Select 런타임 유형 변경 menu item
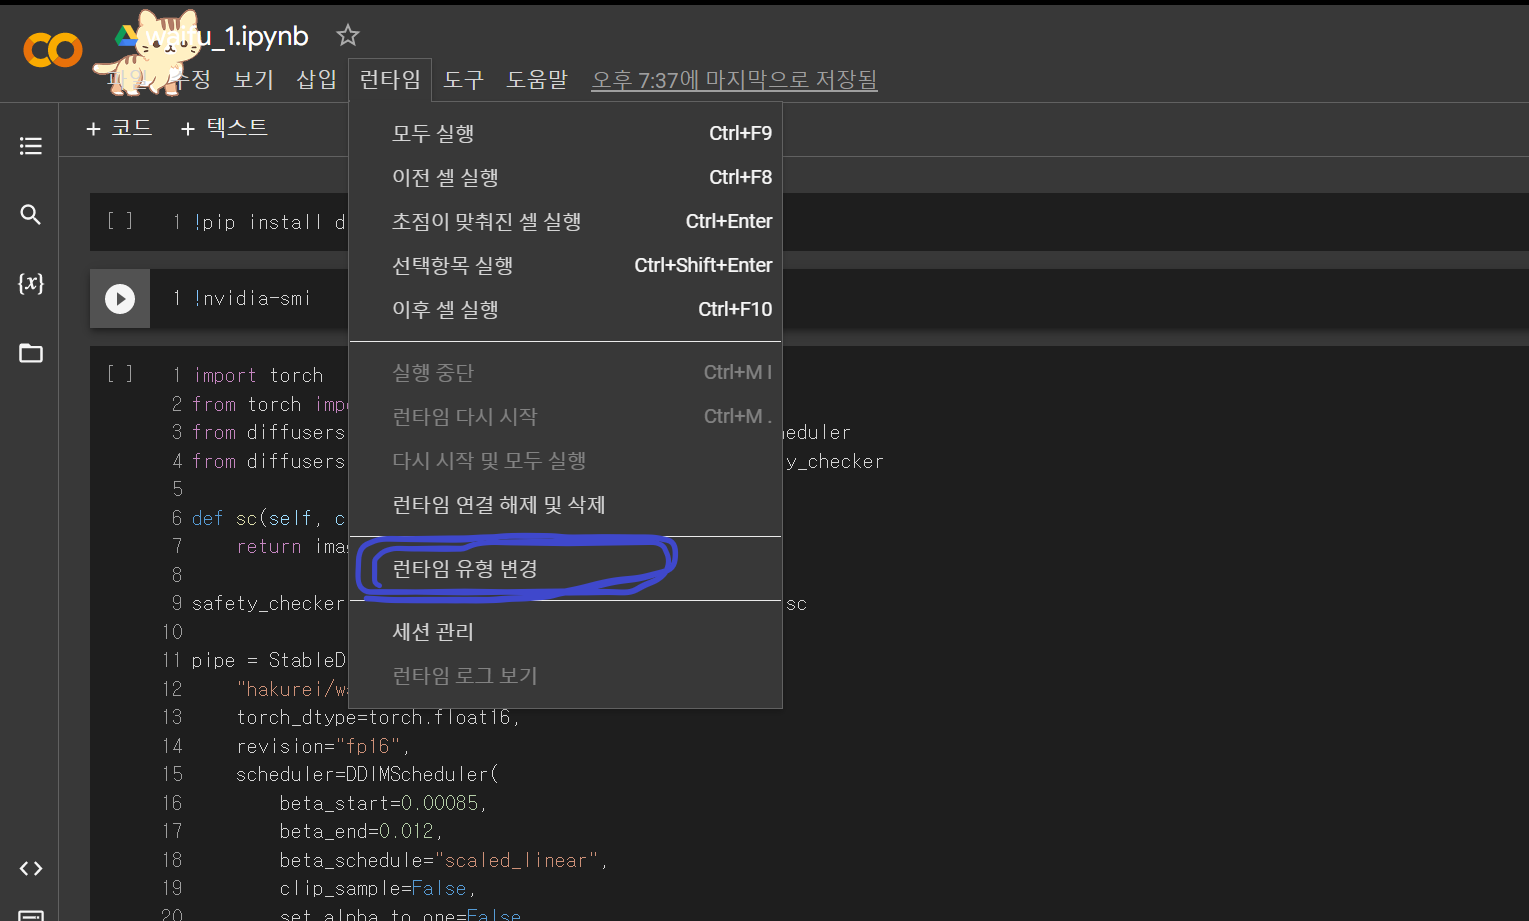Screen dimensions: 1529x921 click(x=465, y=569)
